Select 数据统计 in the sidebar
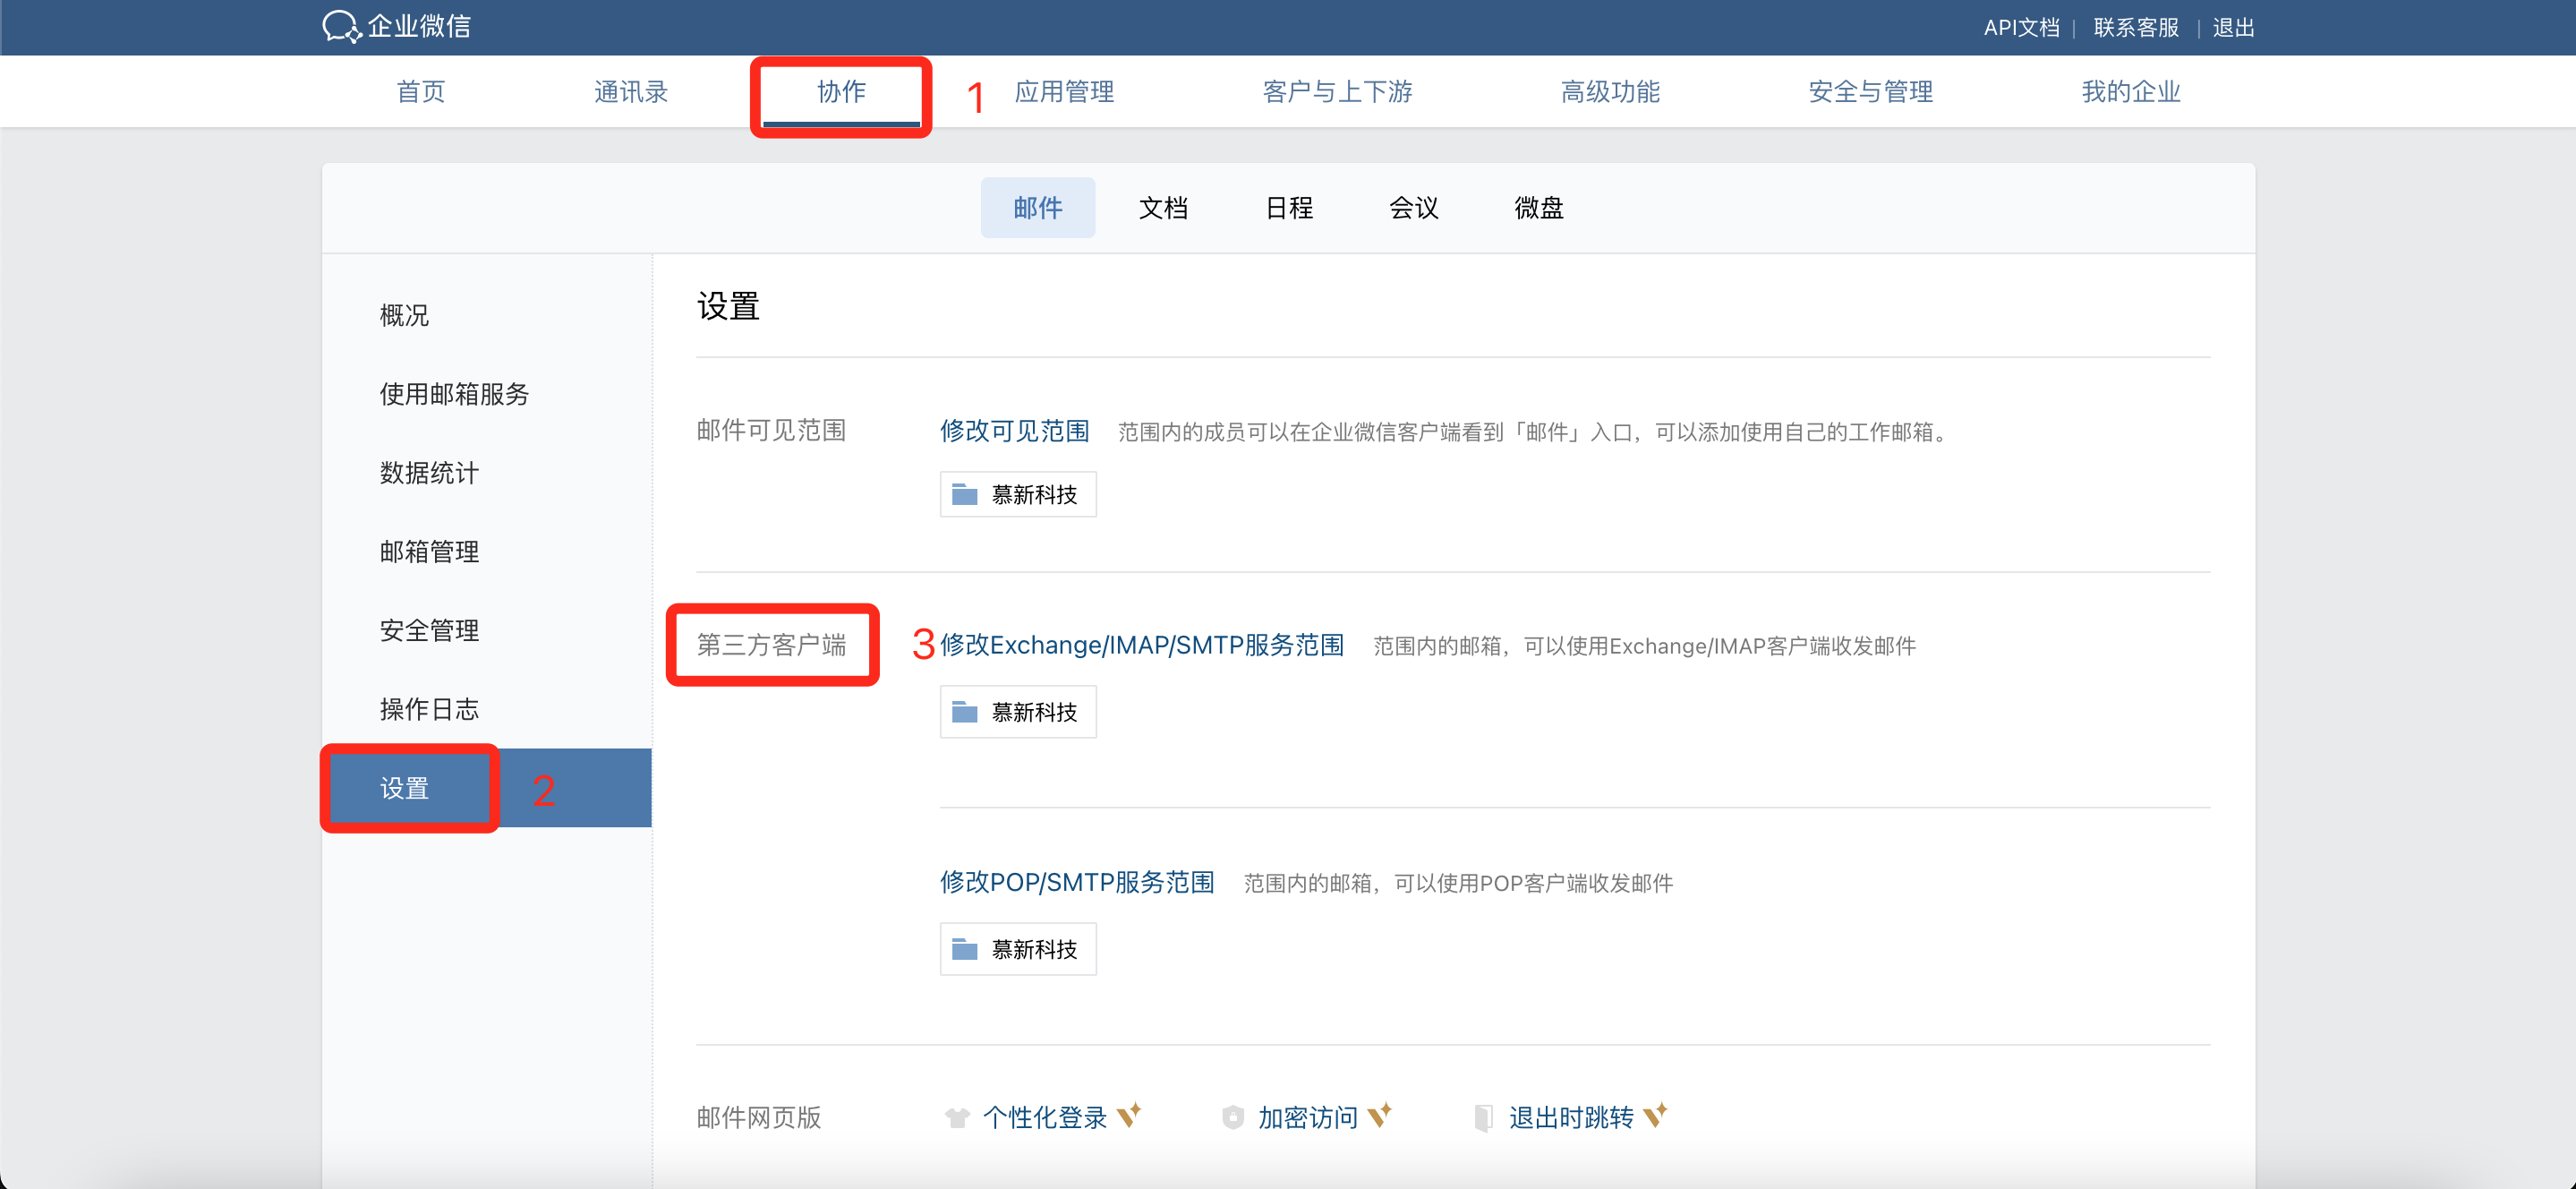 (429, 473)
